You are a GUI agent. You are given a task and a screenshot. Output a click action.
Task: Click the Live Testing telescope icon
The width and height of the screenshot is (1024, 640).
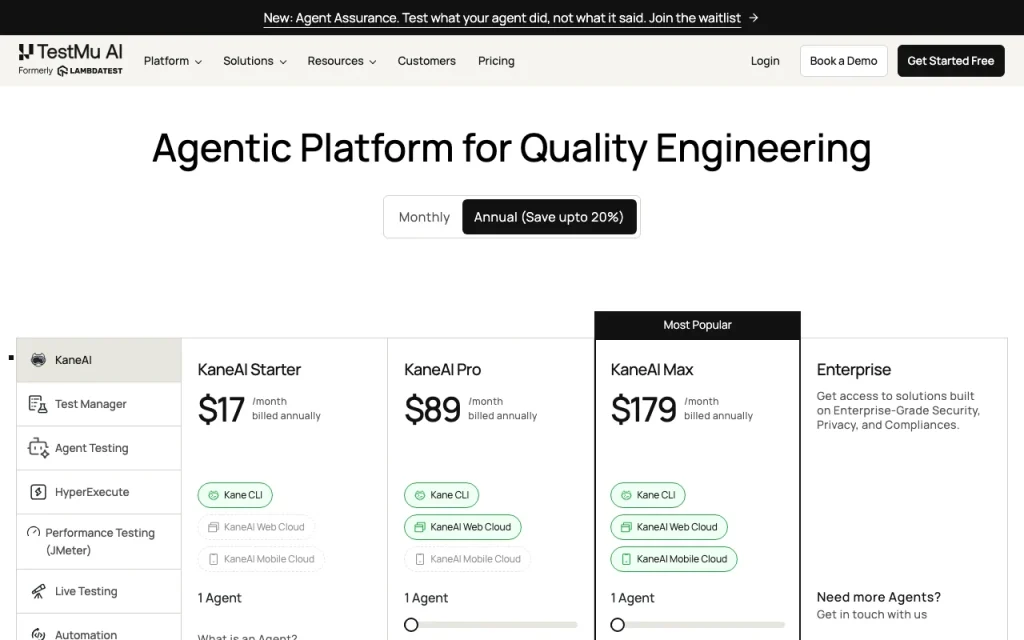(39, 591)
